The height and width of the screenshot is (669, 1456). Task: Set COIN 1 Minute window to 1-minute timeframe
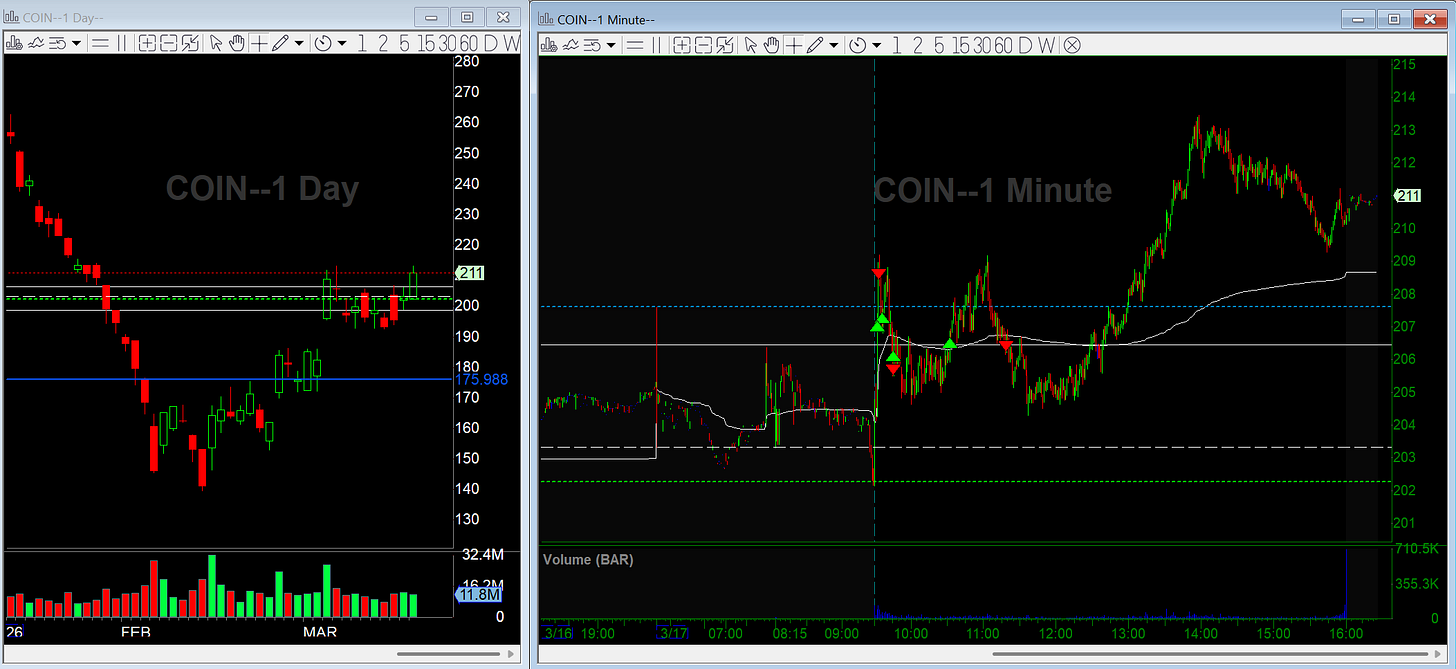tap(896, 45)
